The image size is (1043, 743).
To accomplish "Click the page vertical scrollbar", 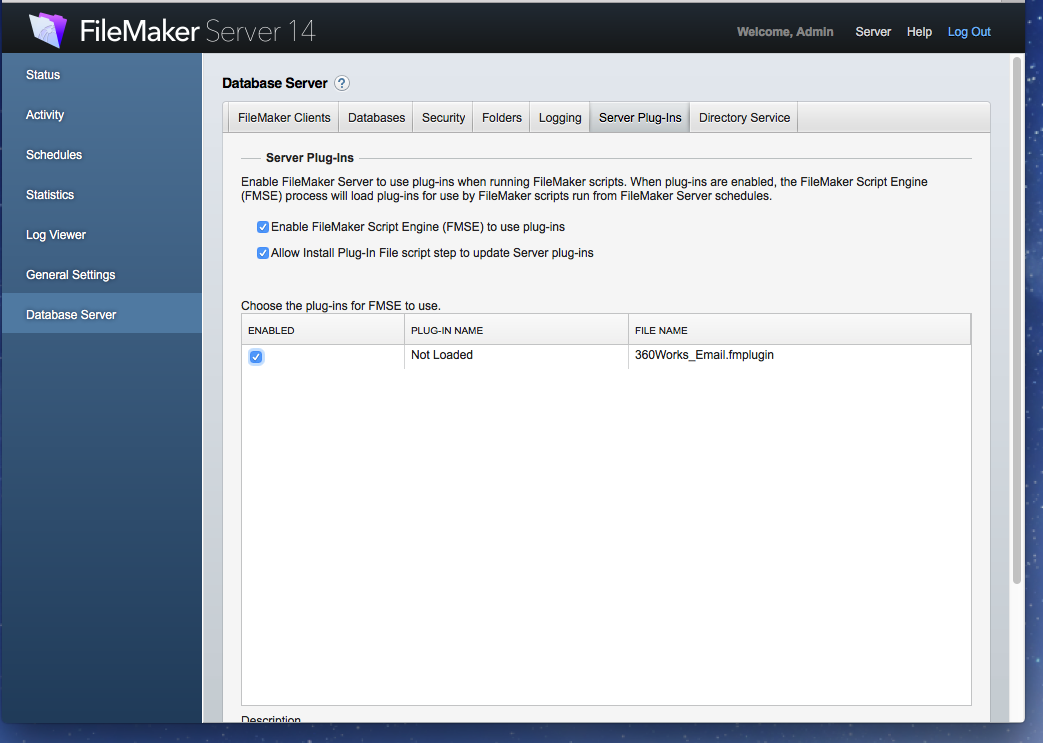I will (1017, 320).
